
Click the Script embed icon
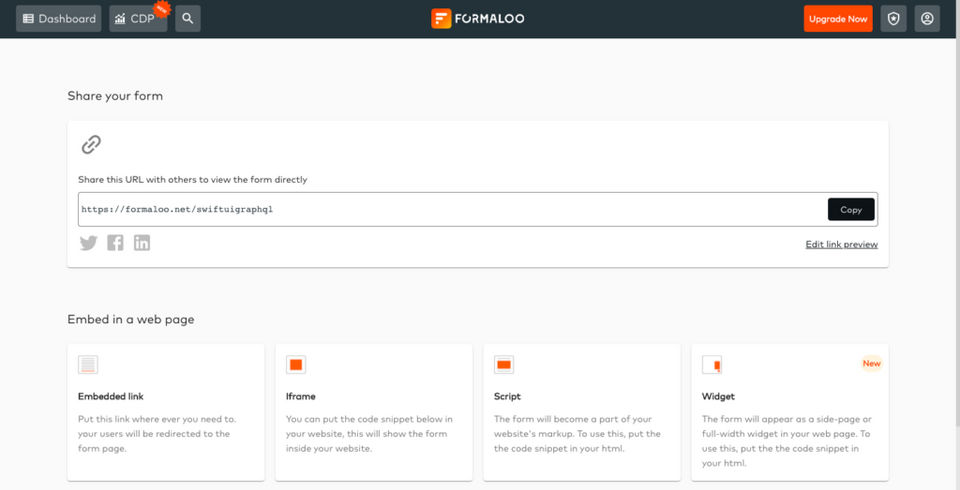pyautogui.click(x=504, y=365)
